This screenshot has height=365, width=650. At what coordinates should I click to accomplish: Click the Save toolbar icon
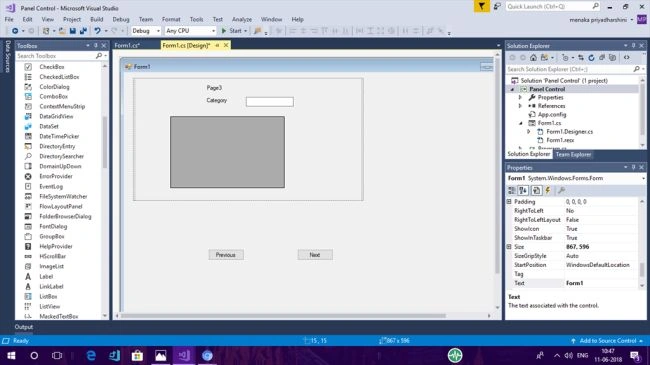point(73,31)
